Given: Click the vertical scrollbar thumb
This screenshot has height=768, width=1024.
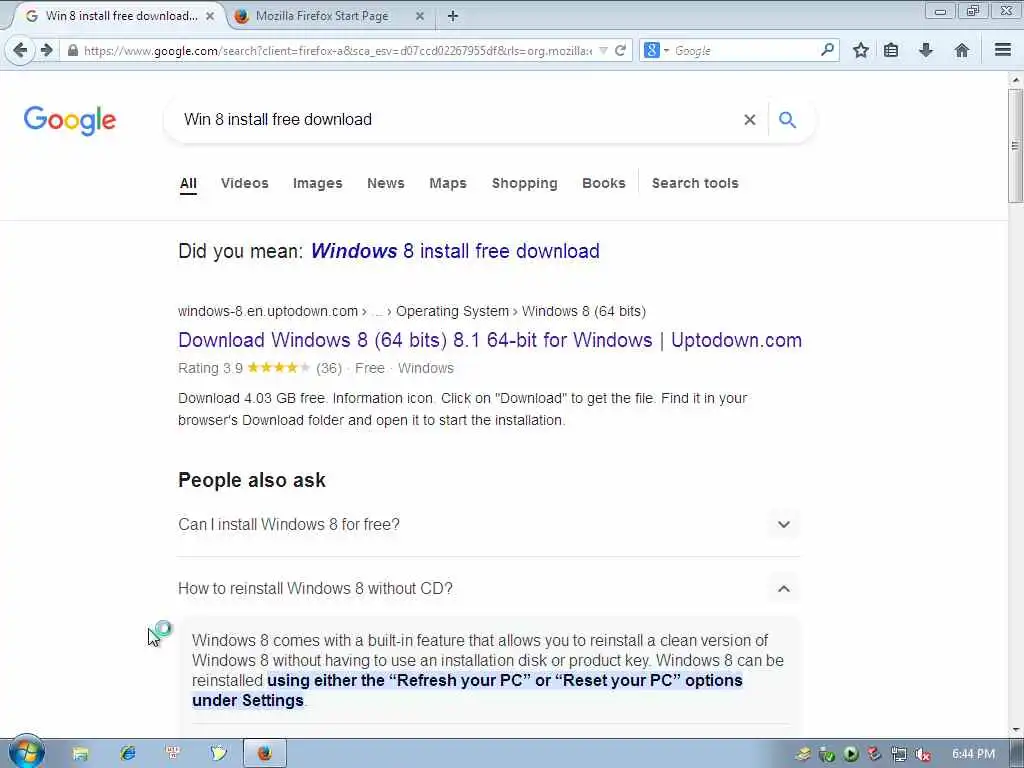Looking at the screenshot, I should click(x=1016, y=146).
